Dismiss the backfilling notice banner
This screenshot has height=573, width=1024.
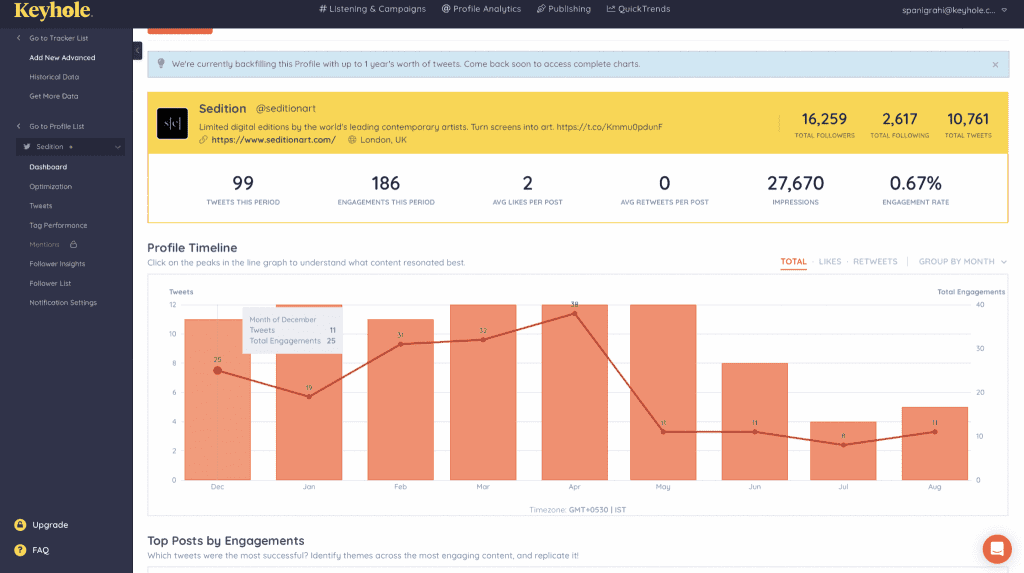click(995, 65)
